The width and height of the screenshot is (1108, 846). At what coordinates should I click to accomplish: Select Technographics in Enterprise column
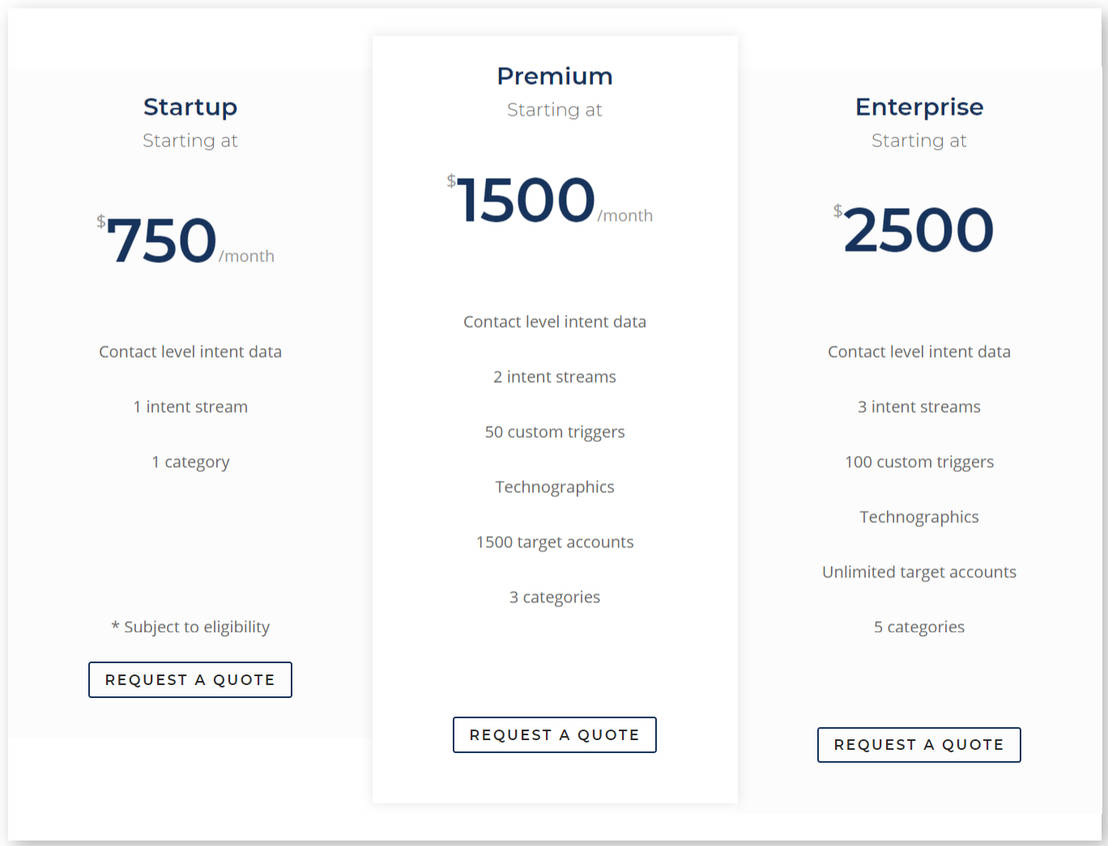point(919,517)
